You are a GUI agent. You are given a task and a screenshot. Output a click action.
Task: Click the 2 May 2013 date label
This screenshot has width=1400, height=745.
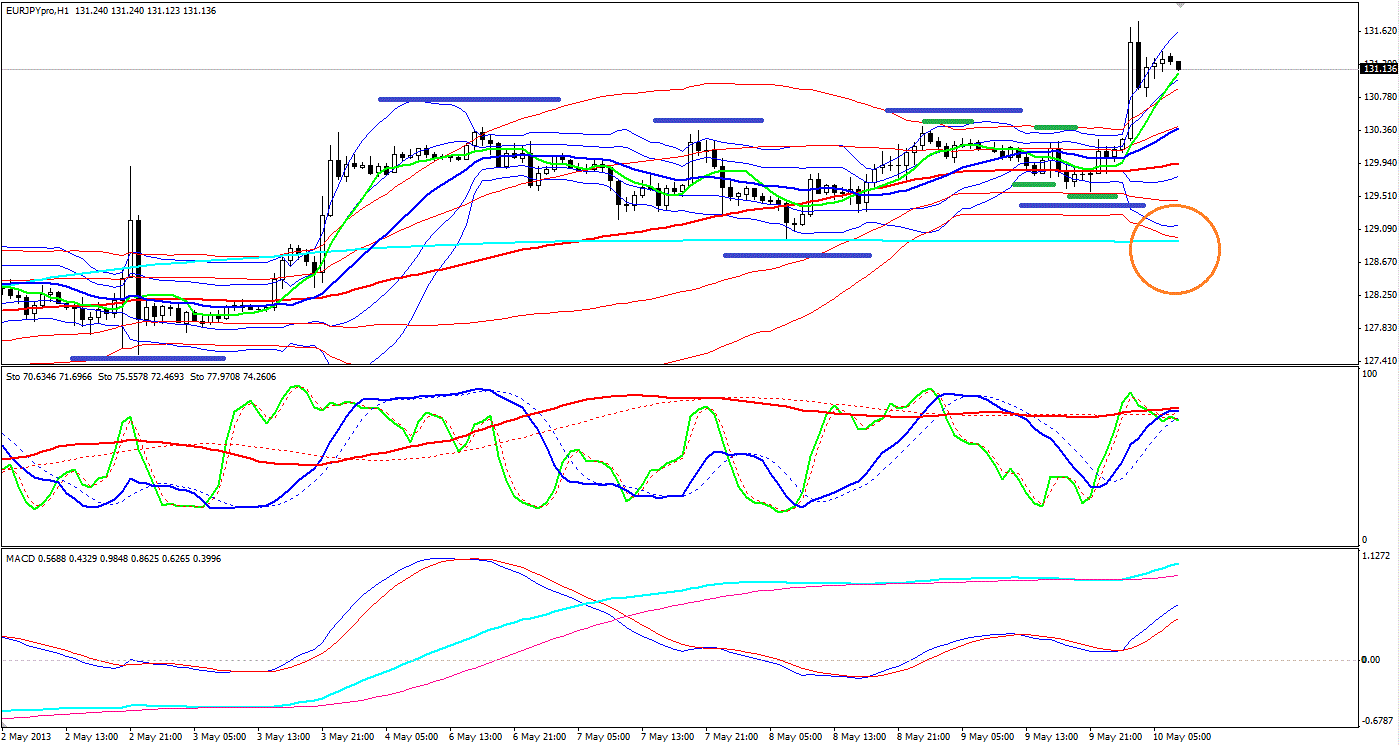coord(30,737)
